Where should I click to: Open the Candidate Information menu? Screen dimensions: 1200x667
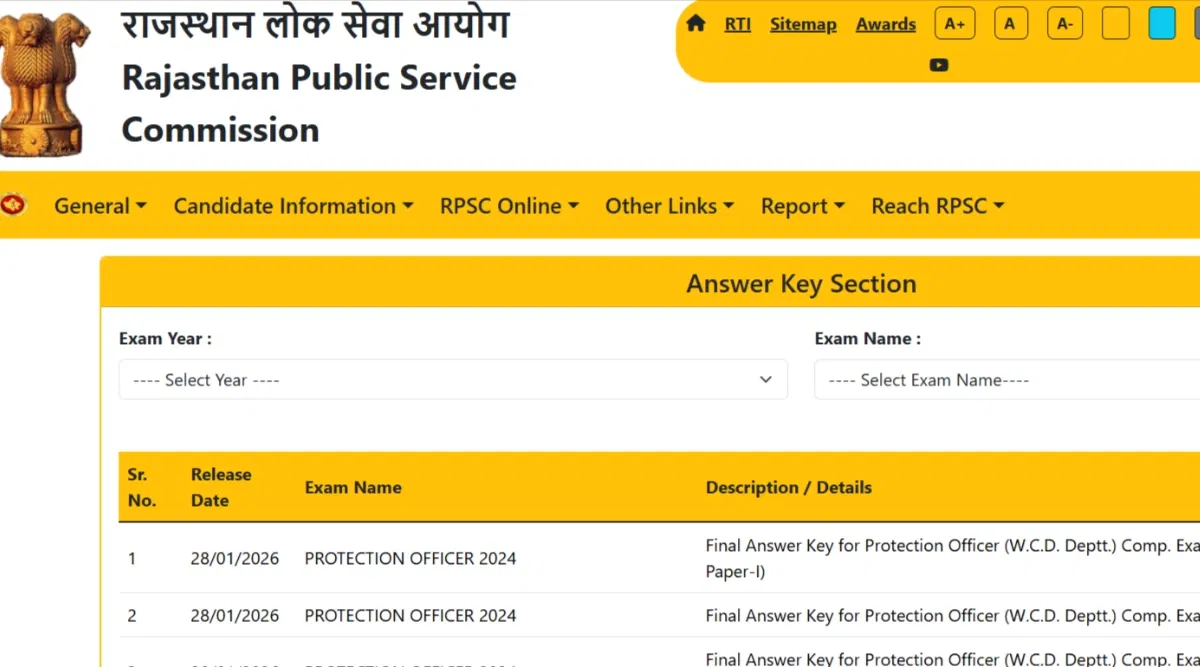coord(293,206)
